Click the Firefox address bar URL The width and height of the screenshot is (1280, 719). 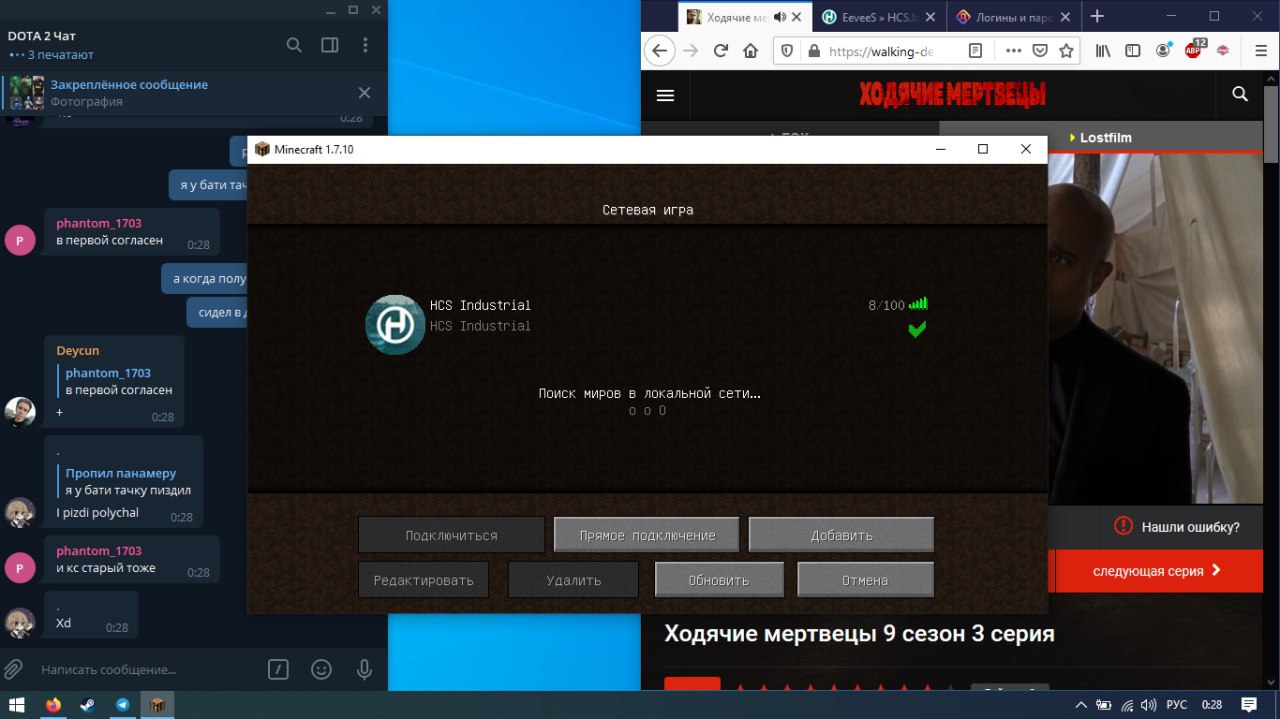click(880, 51)
